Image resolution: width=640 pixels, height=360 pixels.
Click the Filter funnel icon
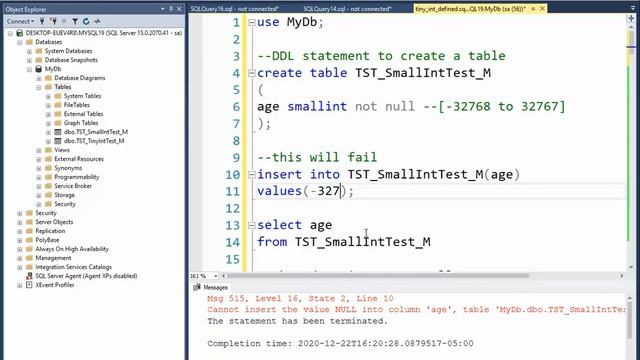pos(75,21)
